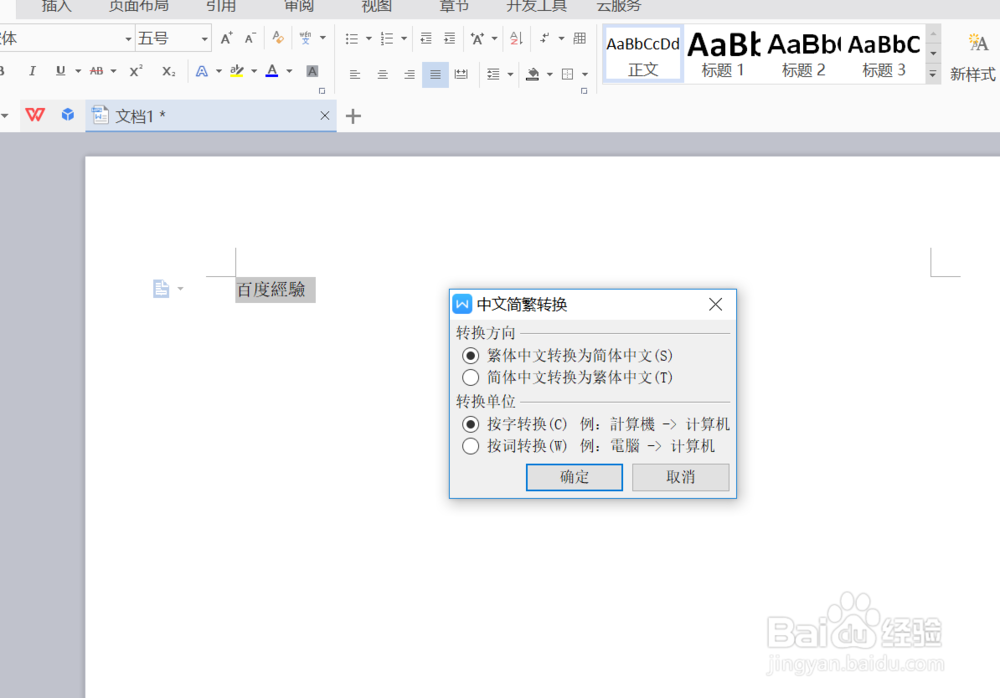Click the blue font color A icon
The width and height of the screenshot is (1000, 698).
coord(272,71)
